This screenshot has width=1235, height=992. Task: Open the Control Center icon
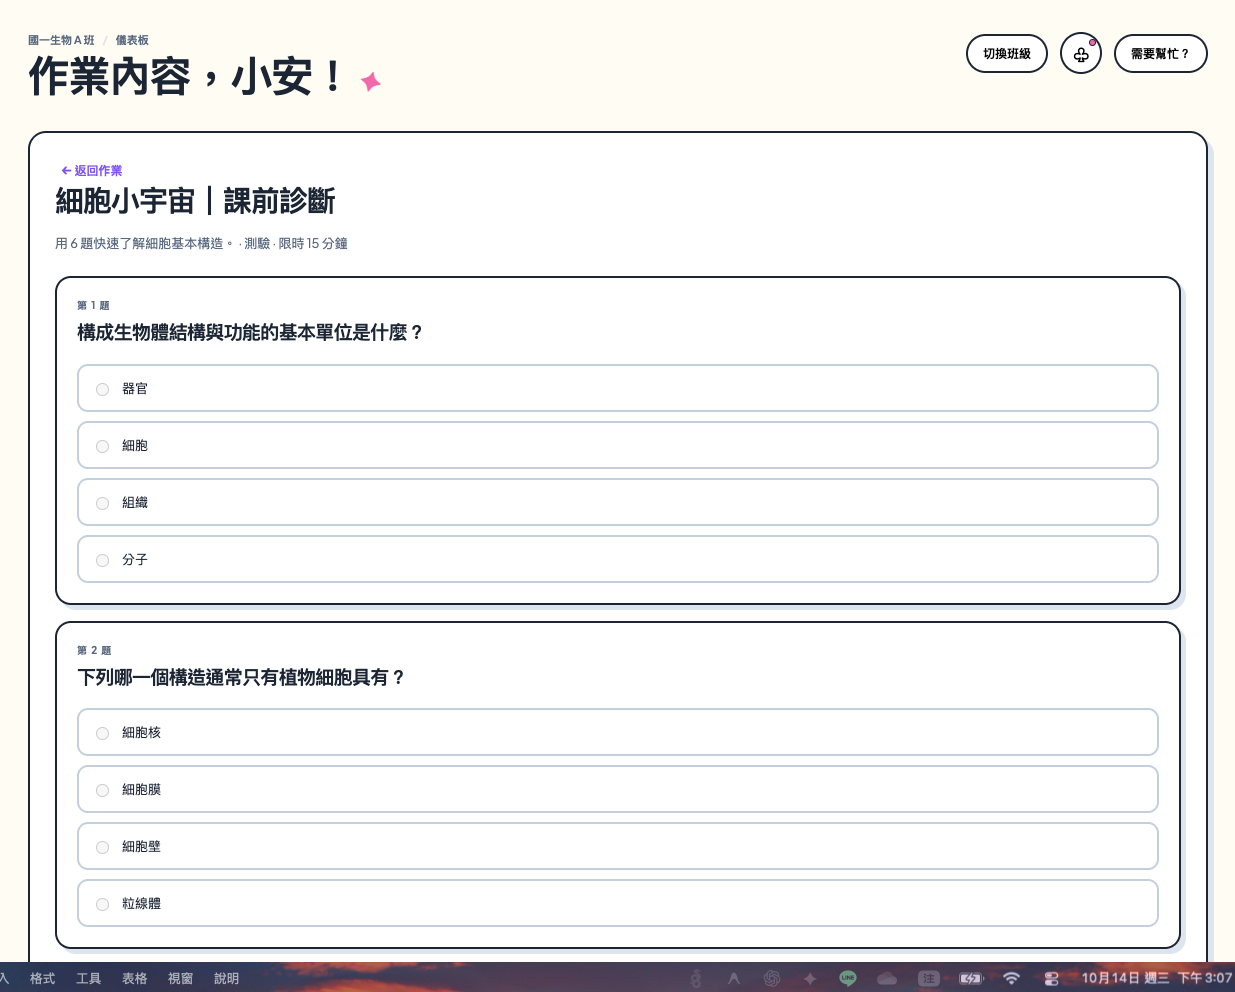tap(1051, 978)
